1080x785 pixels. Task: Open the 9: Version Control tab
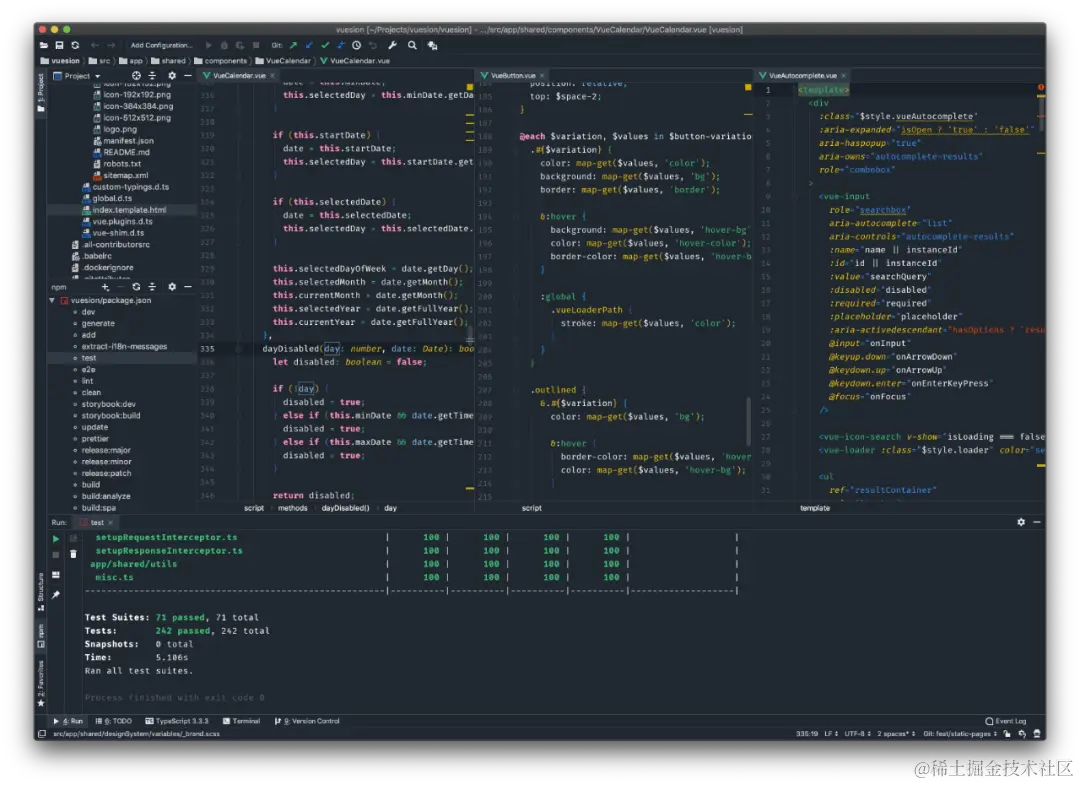point(307,721)
